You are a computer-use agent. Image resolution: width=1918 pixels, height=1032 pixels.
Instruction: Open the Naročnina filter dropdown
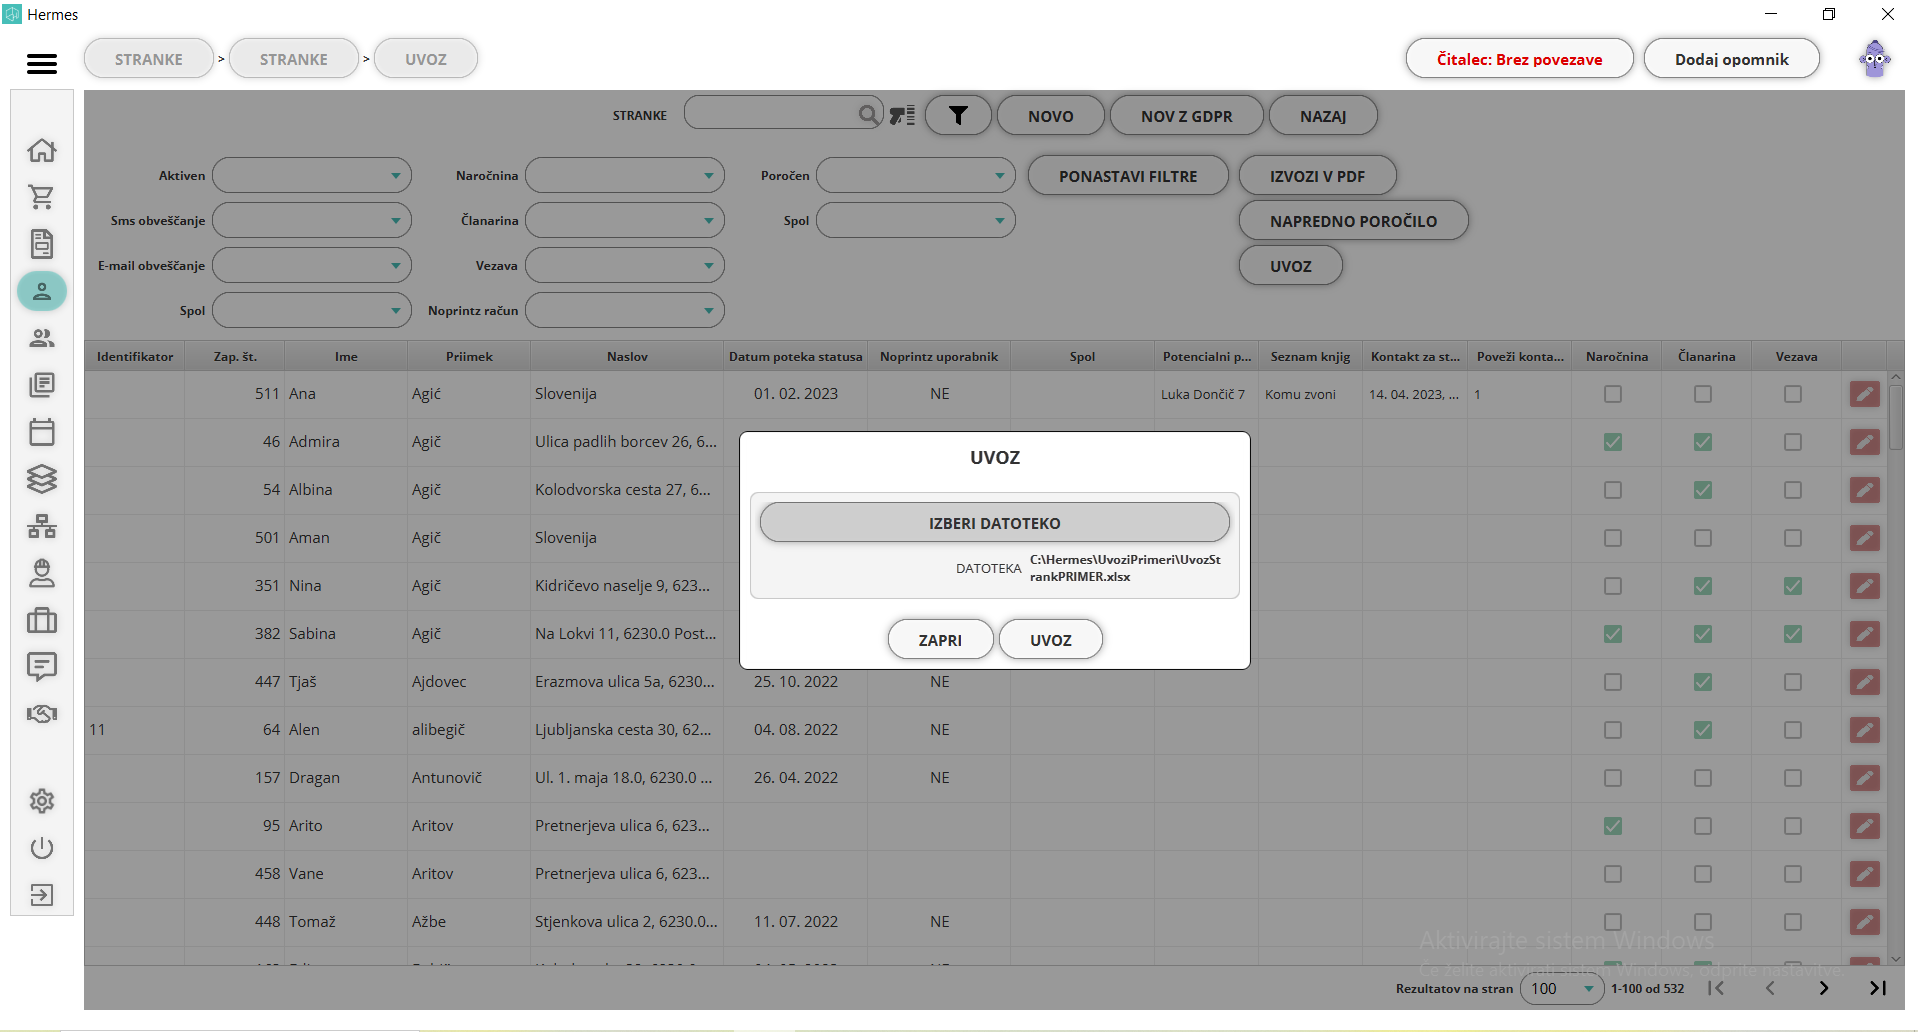[x=625, y=175]
